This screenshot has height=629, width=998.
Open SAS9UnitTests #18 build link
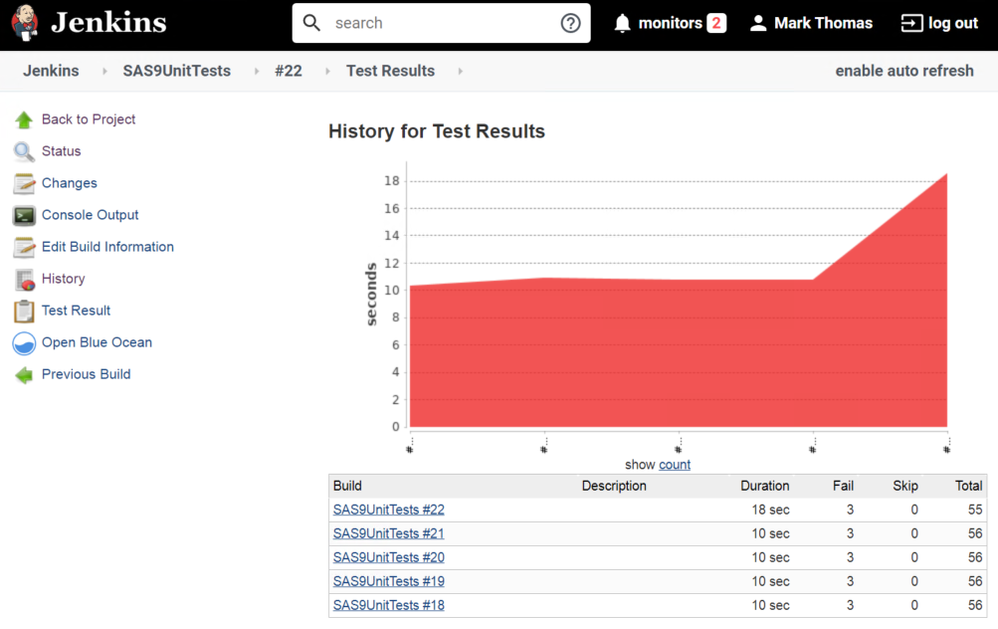point(389,605)
